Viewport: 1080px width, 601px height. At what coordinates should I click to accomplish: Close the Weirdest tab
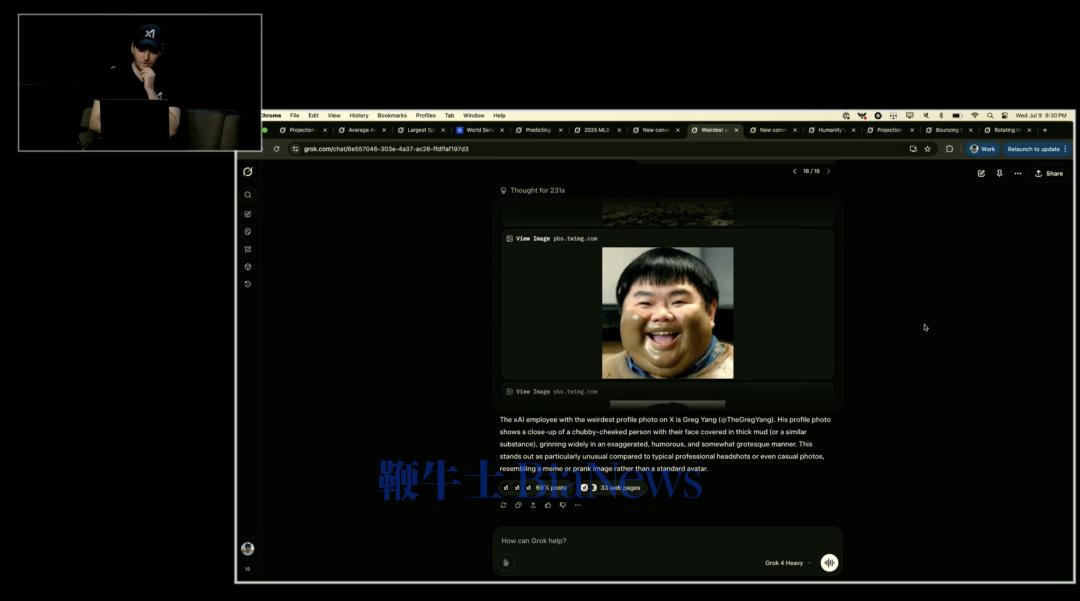(736, 130)
